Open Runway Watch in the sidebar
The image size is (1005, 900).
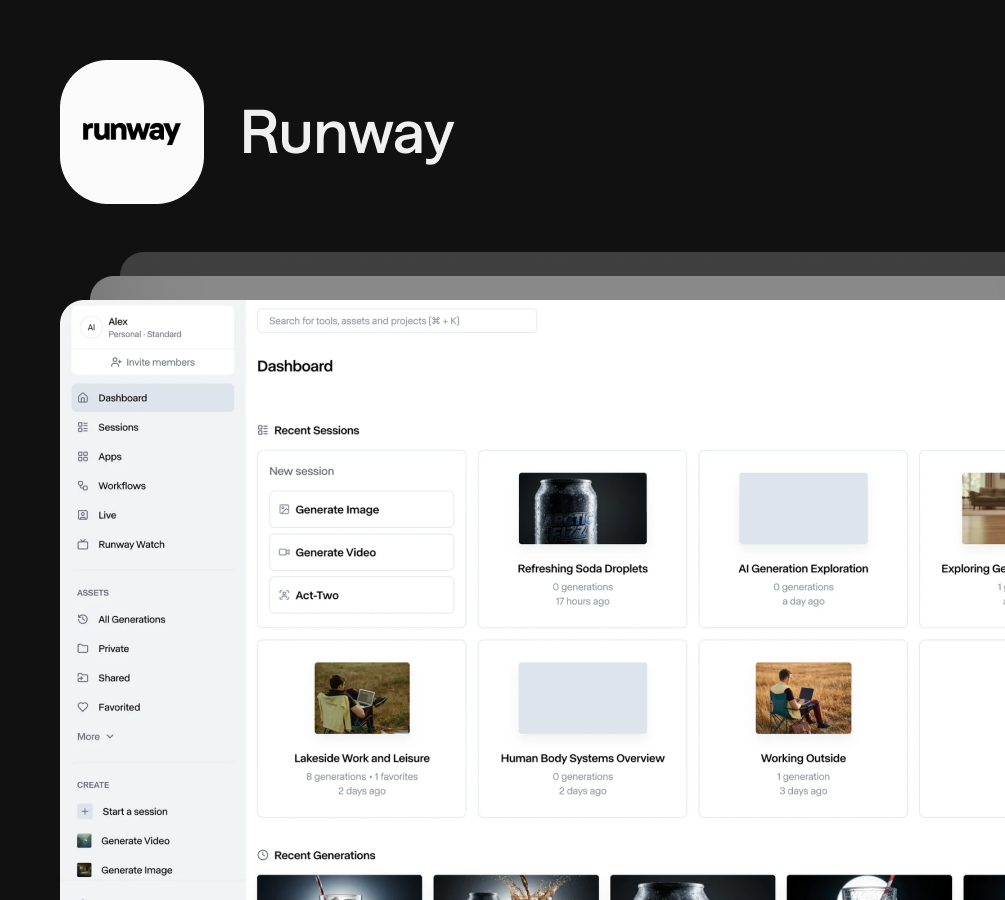[x=153, y=544]
